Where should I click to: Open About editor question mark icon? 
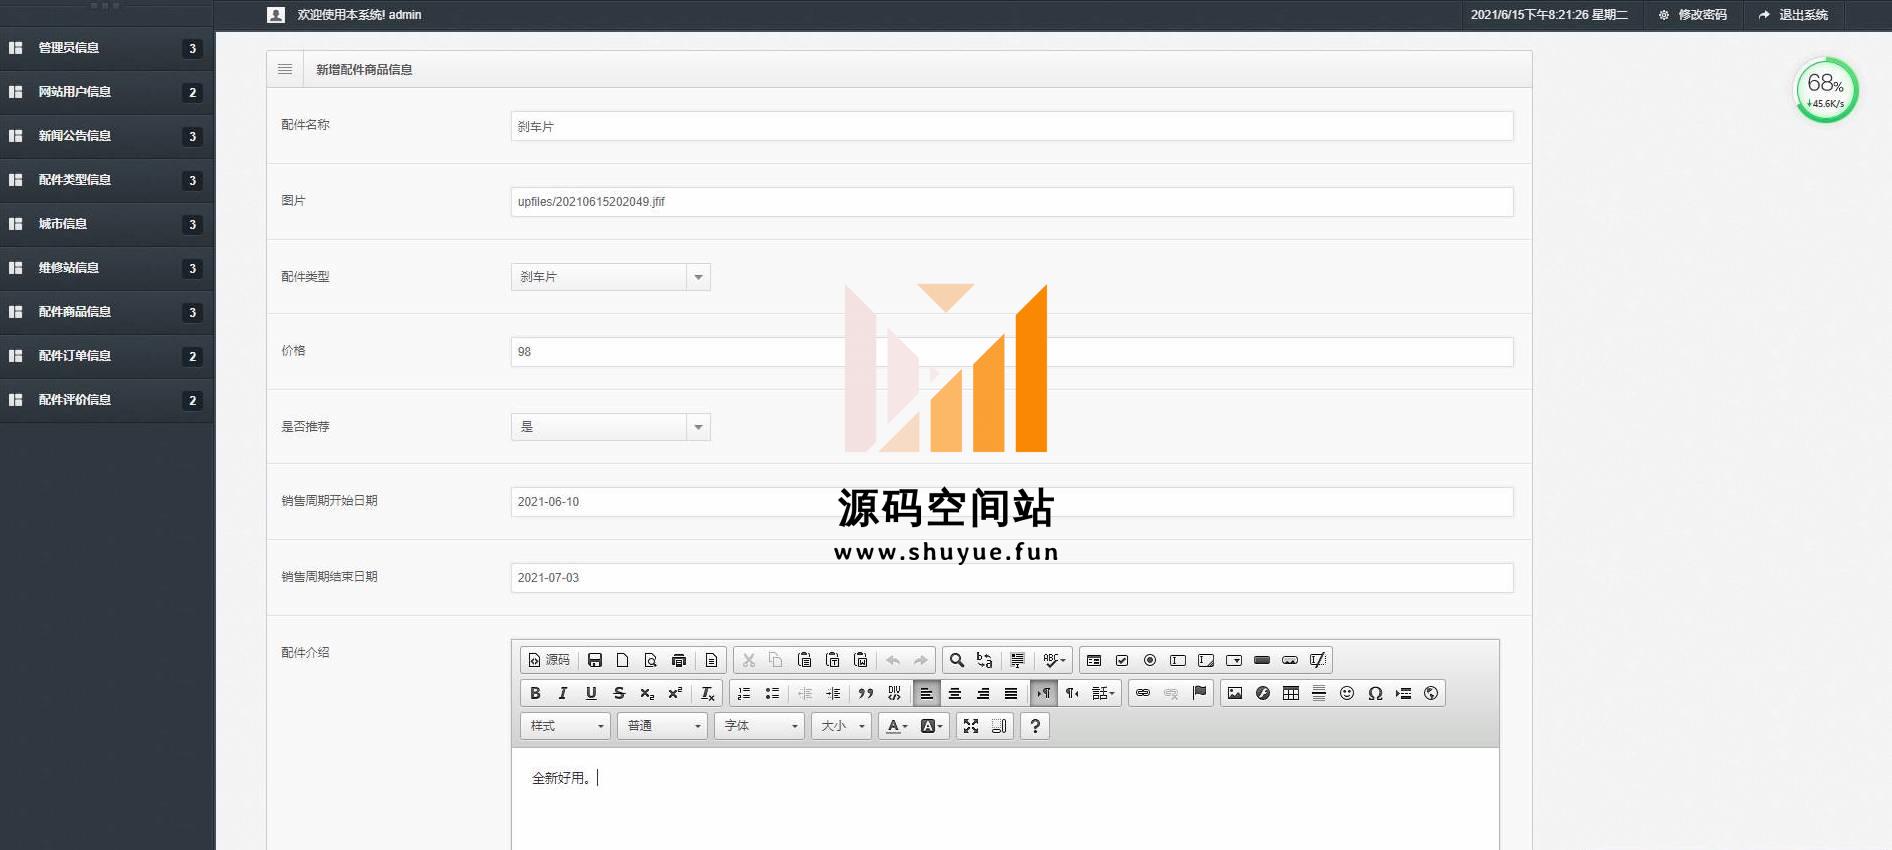click(1035, 726)
